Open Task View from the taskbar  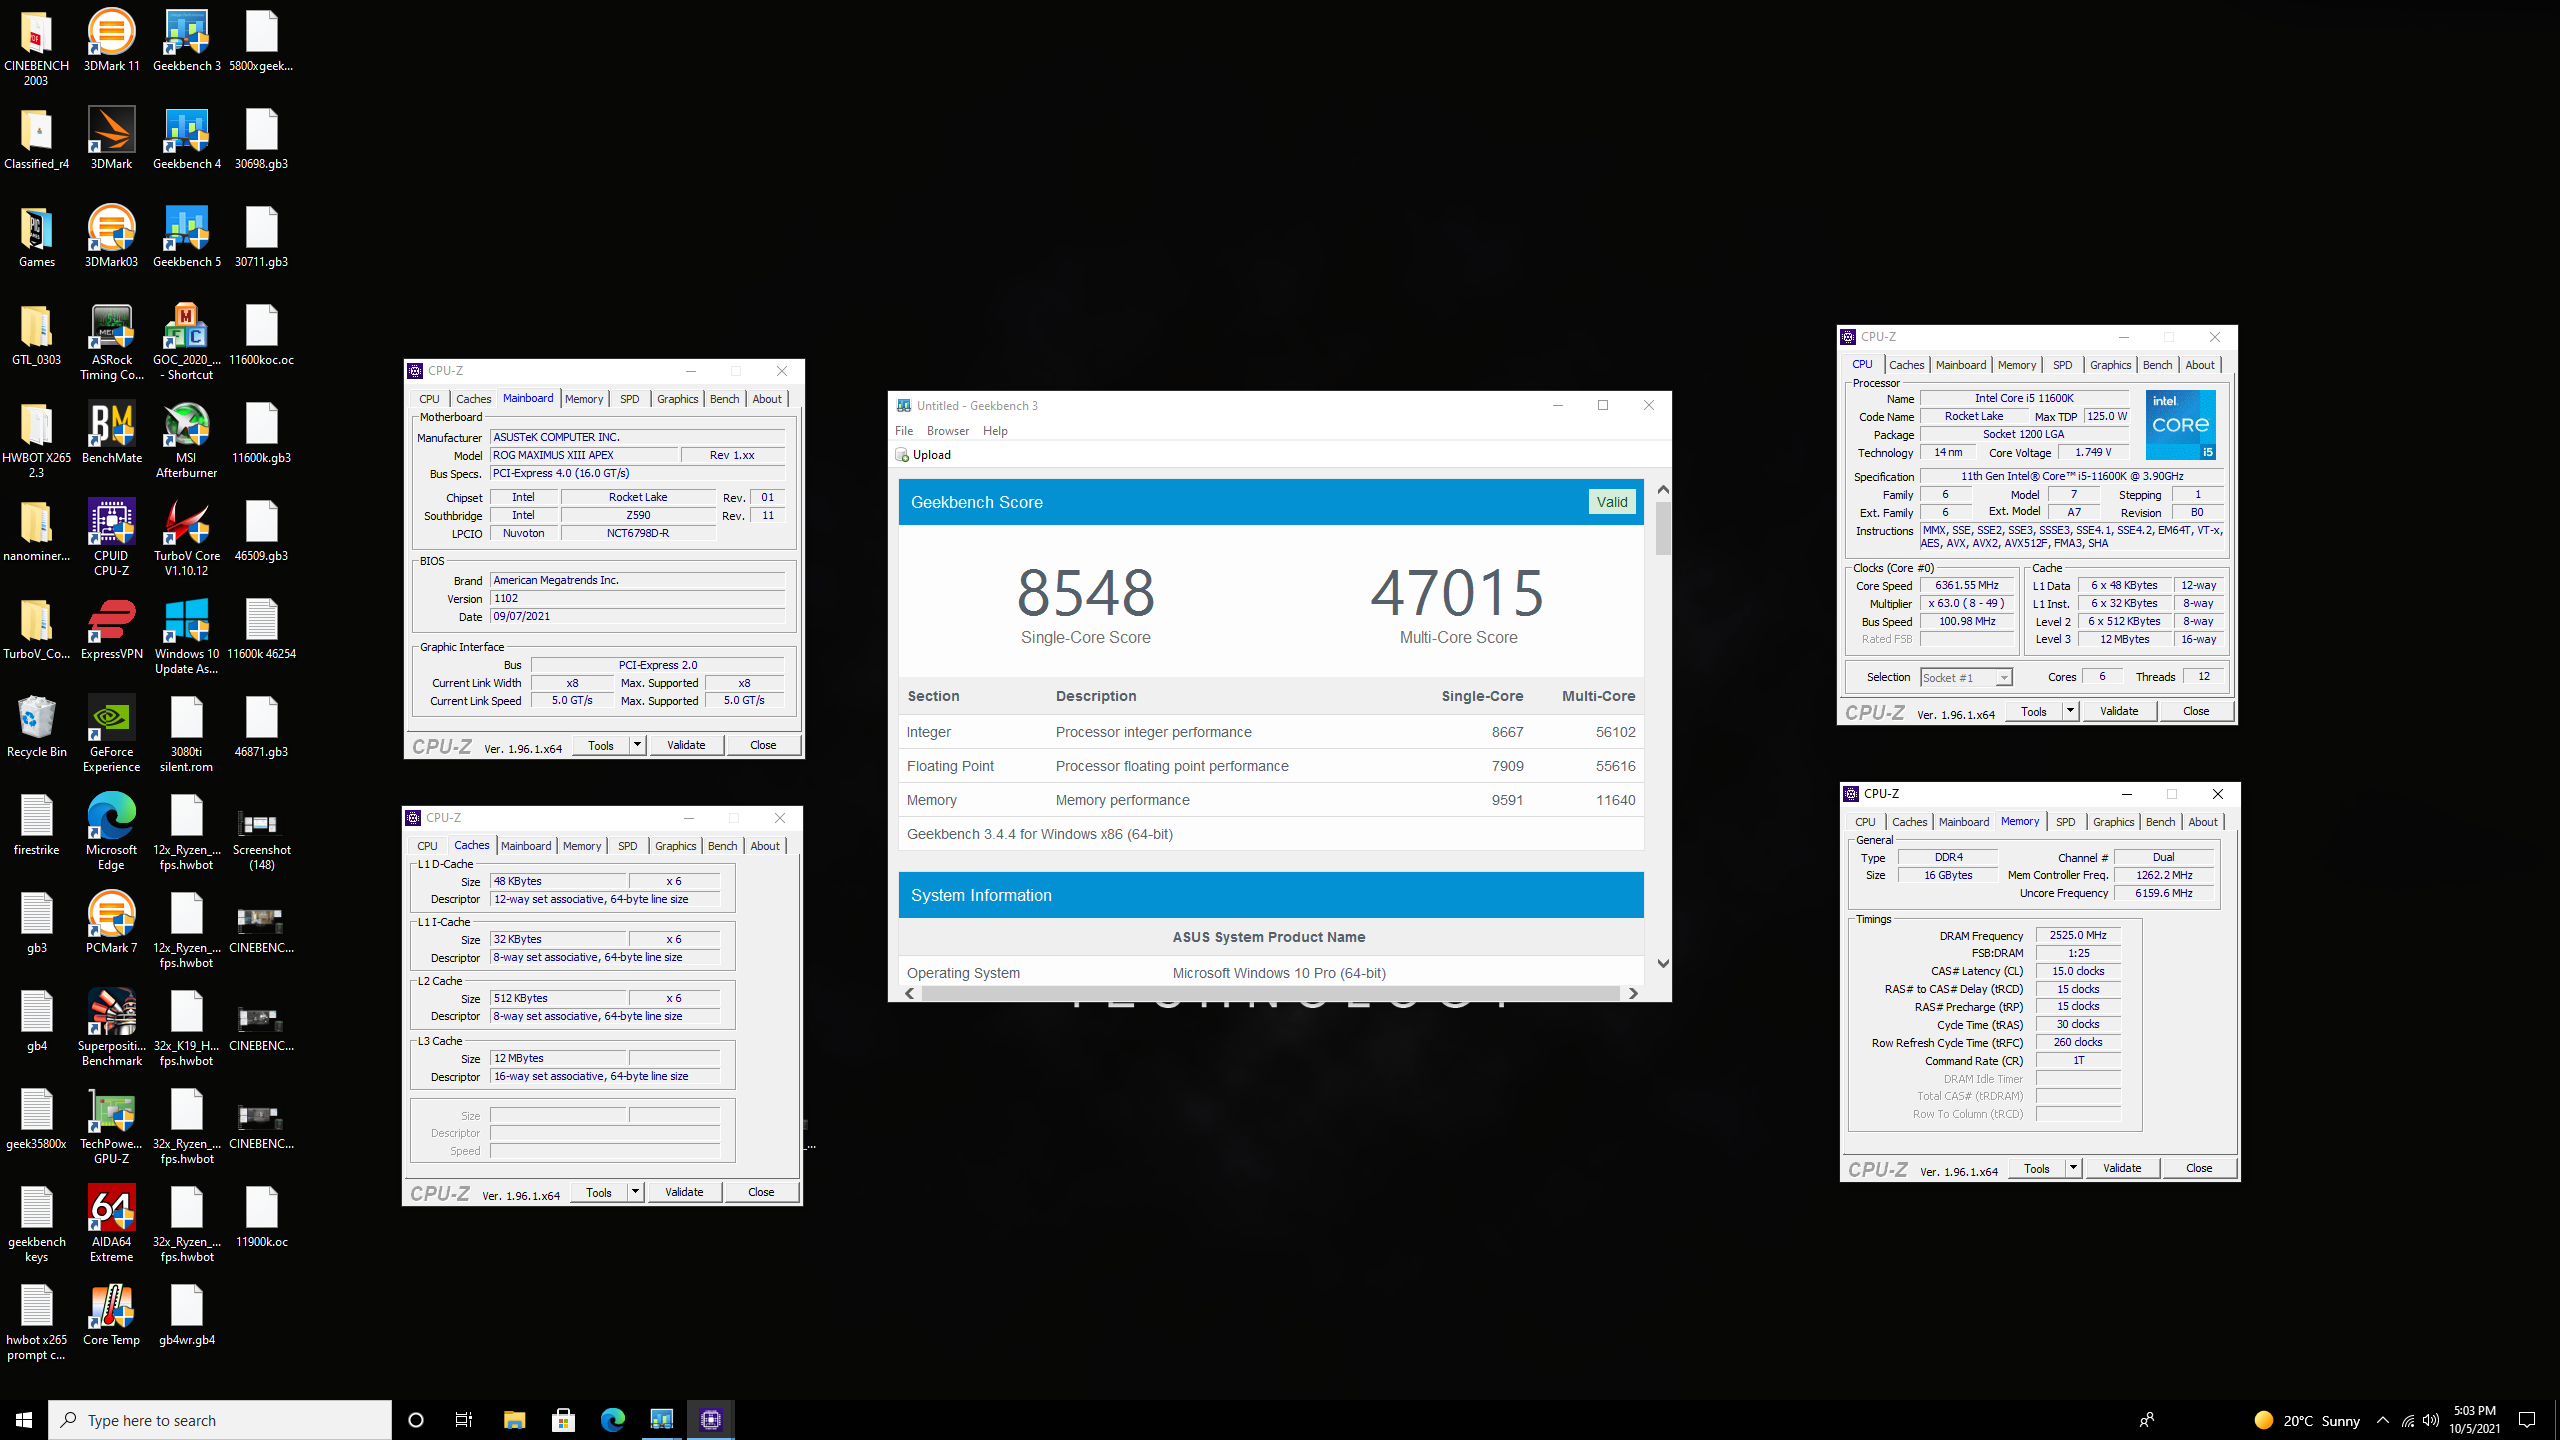coord(464,1420)
